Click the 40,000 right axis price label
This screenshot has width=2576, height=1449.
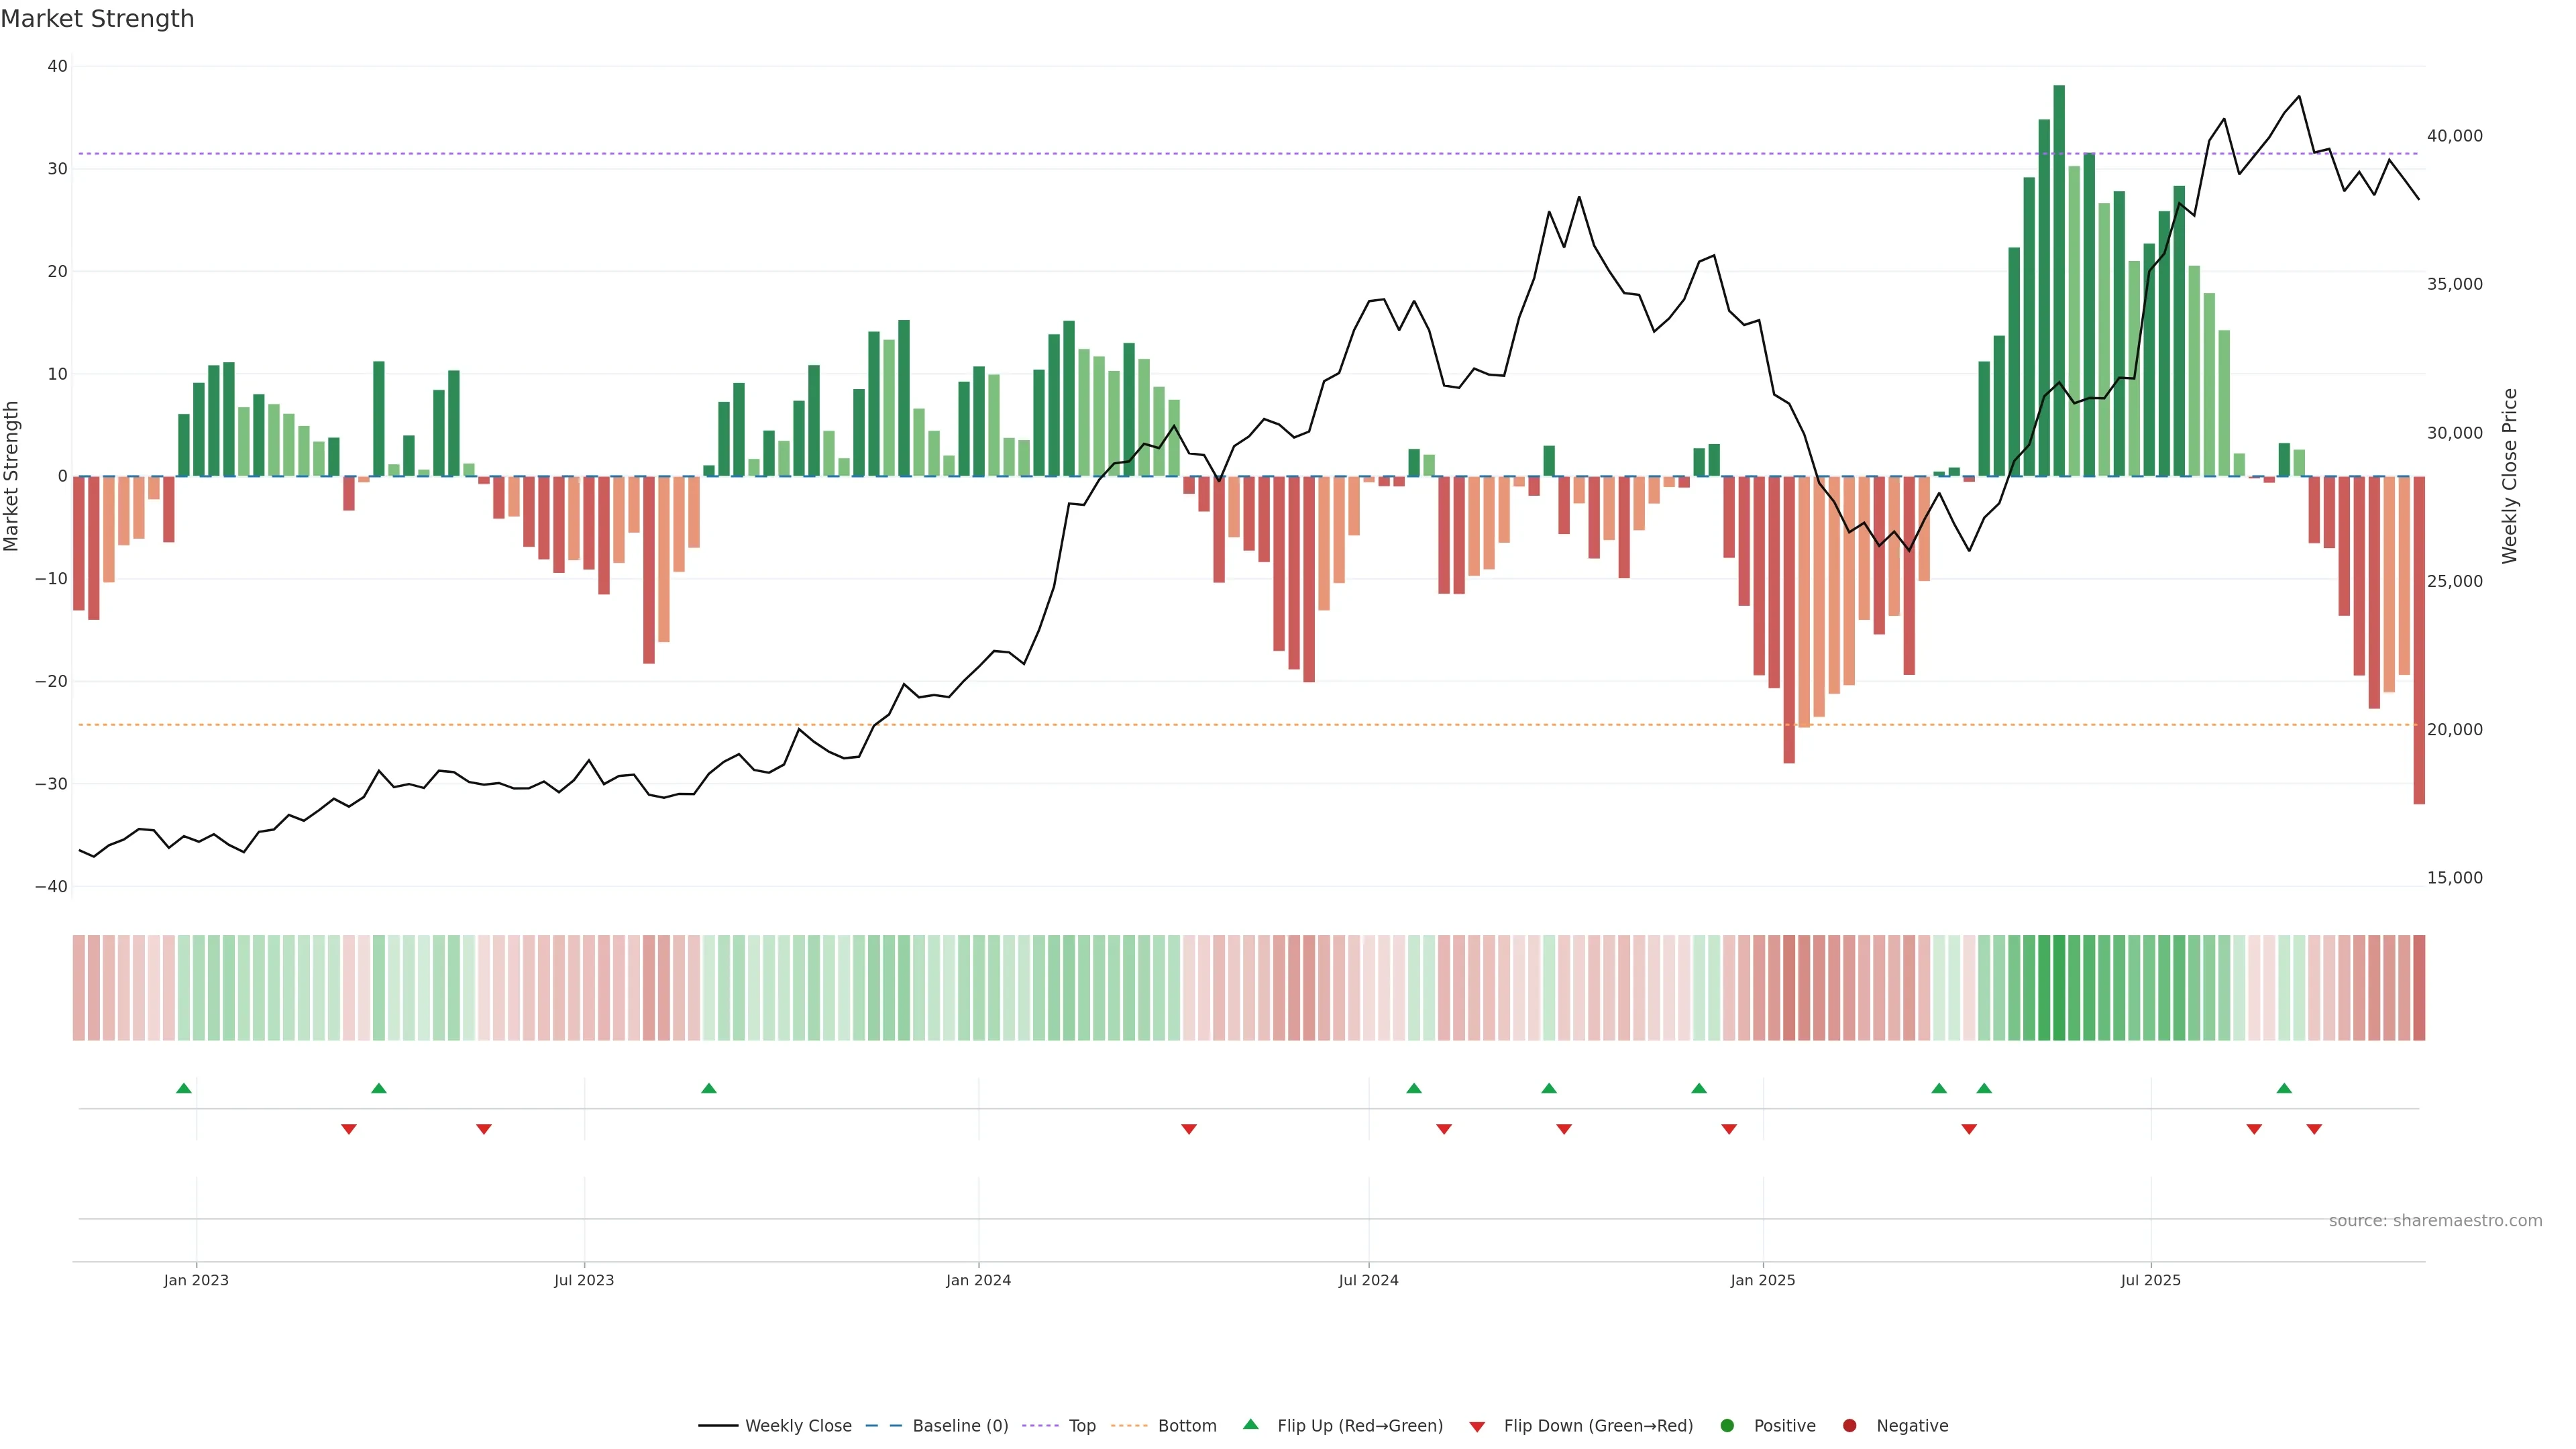pyautogui.click(x=2454, y=136)
